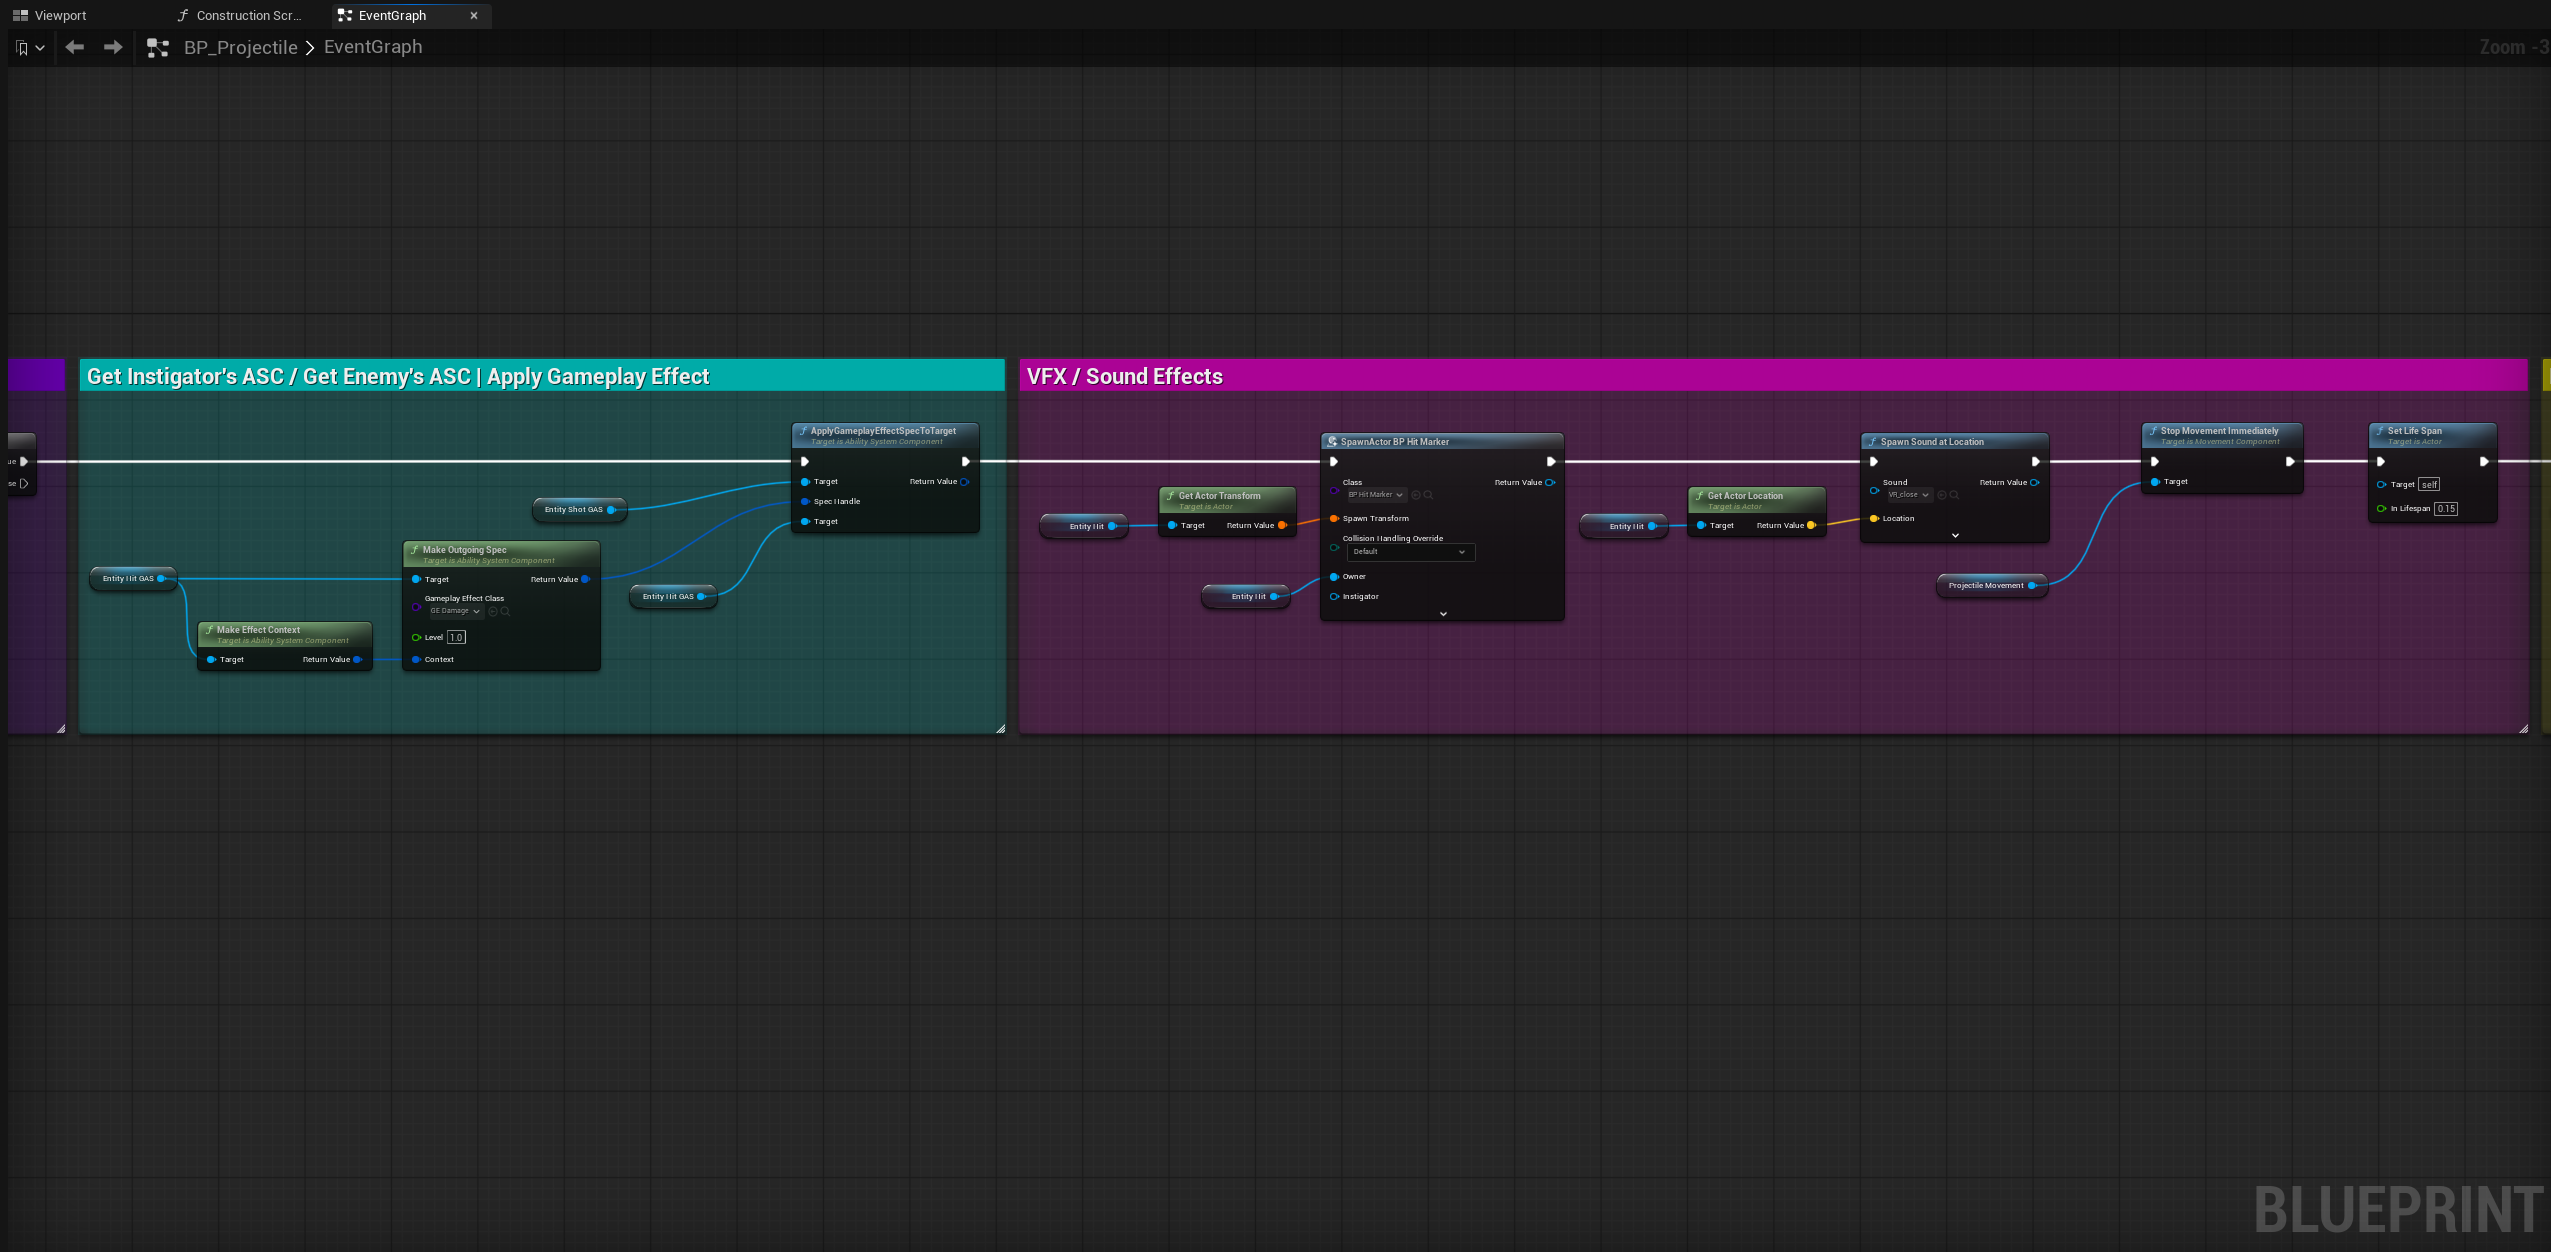Select the Make Outgoing Spec node title

(464, 550)
